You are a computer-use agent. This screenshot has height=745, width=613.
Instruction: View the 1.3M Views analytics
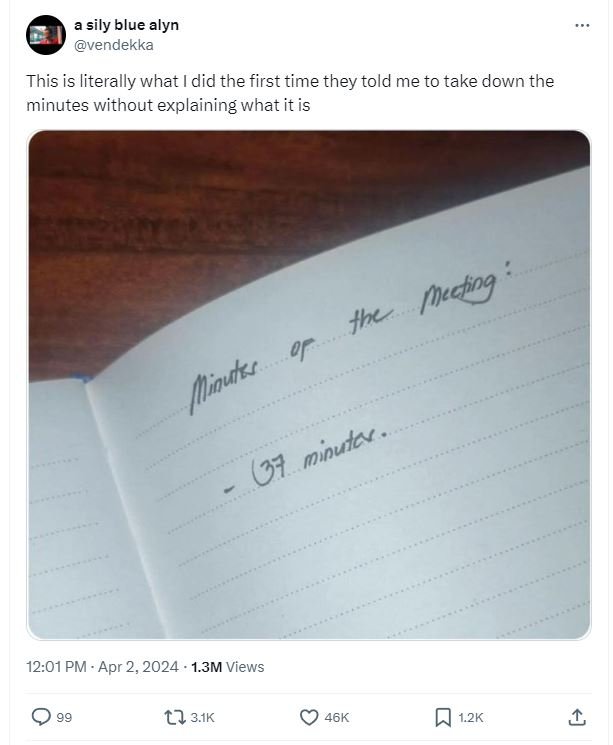[227, 666]
